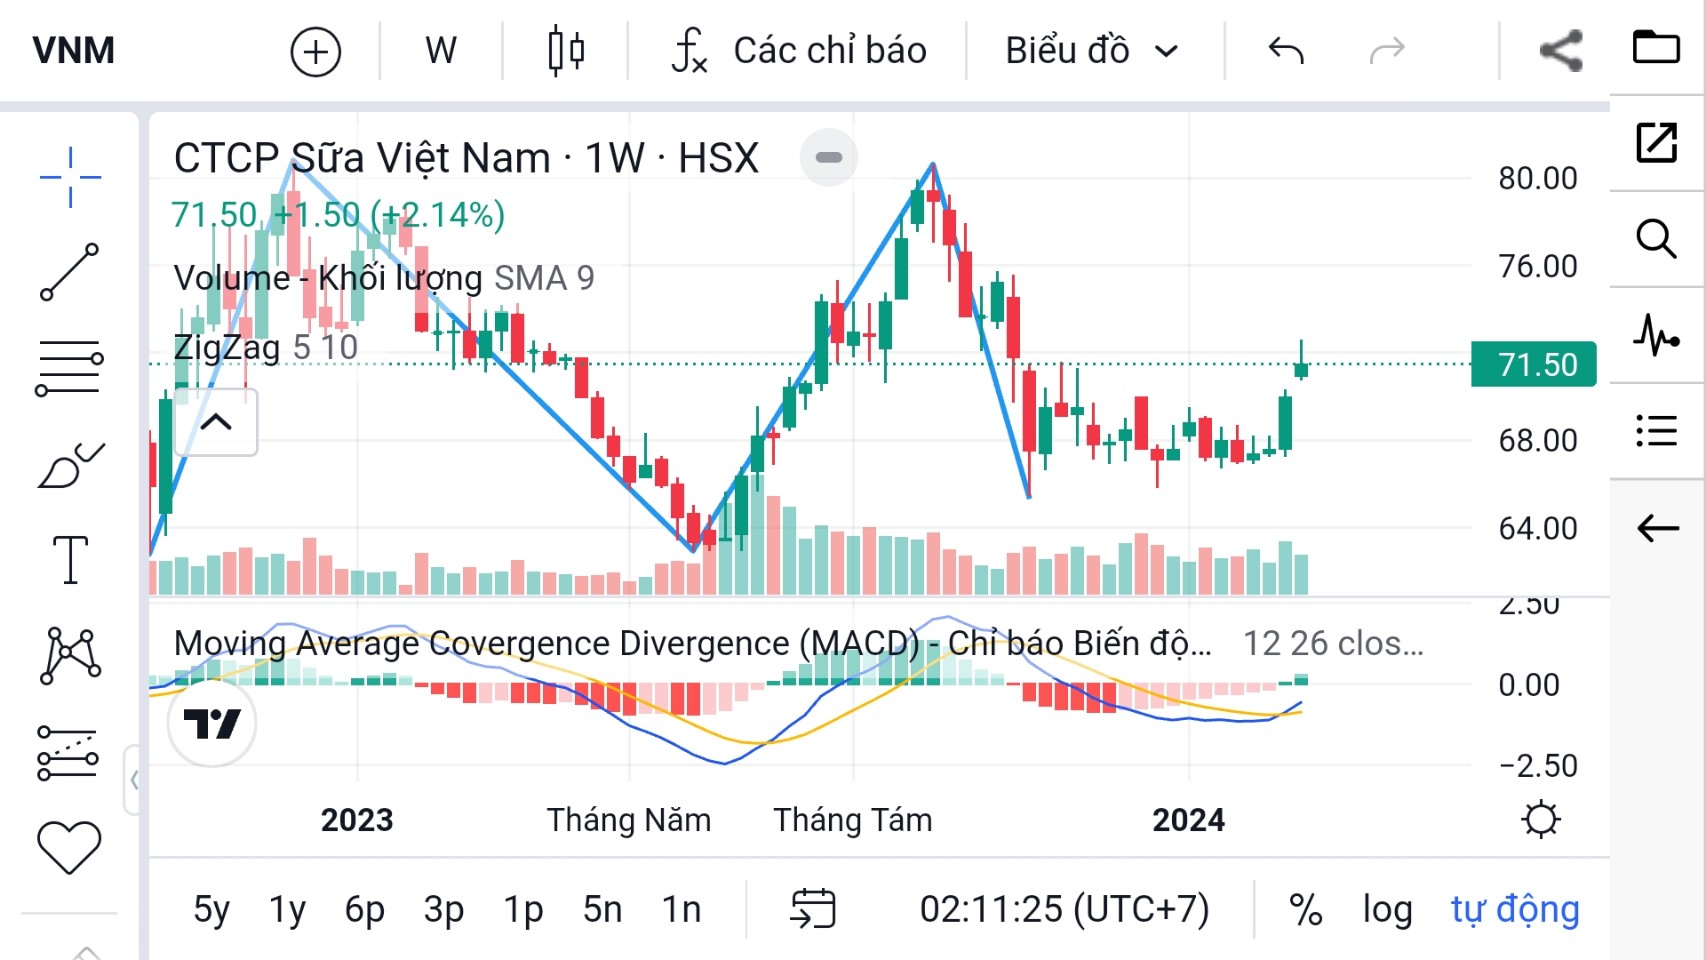Open chart settings gear icon
This screenshot has height=960, width=1706.
1540,820
